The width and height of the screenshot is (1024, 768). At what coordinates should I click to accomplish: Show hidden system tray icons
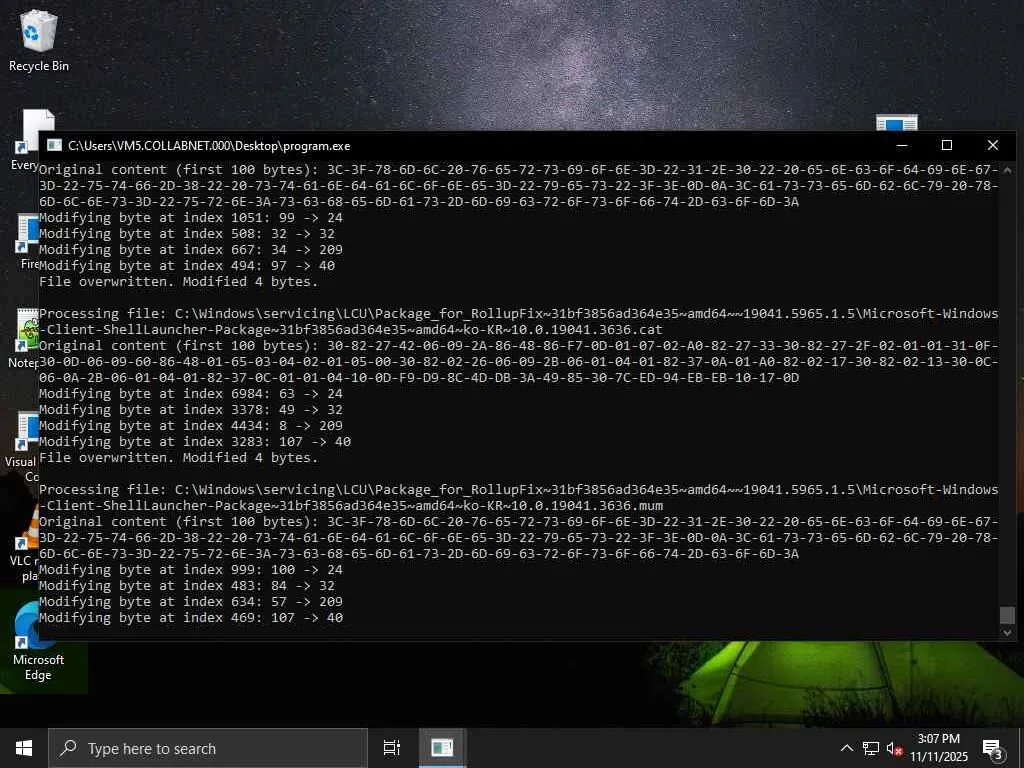(846, 748)
